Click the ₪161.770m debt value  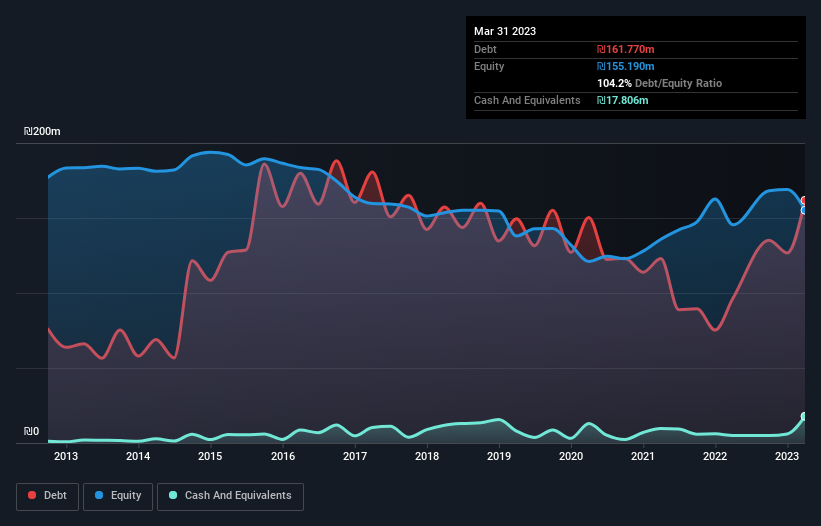626,49
